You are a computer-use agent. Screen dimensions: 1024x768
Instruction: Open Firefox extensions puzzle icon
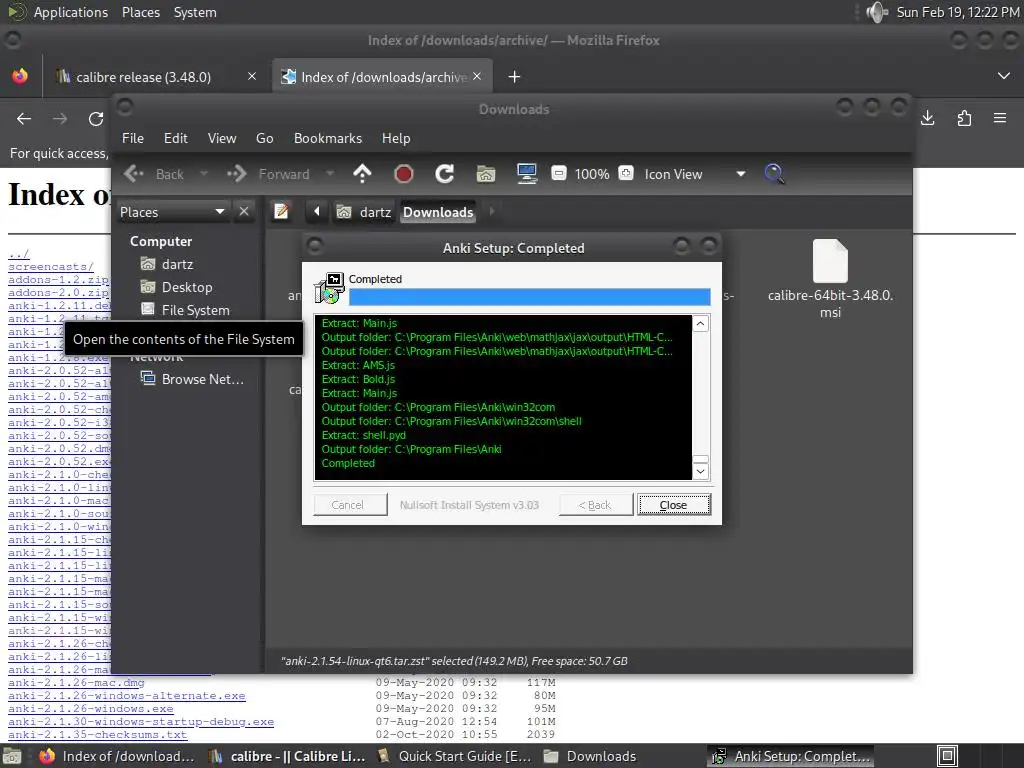(x=964, y=118)
